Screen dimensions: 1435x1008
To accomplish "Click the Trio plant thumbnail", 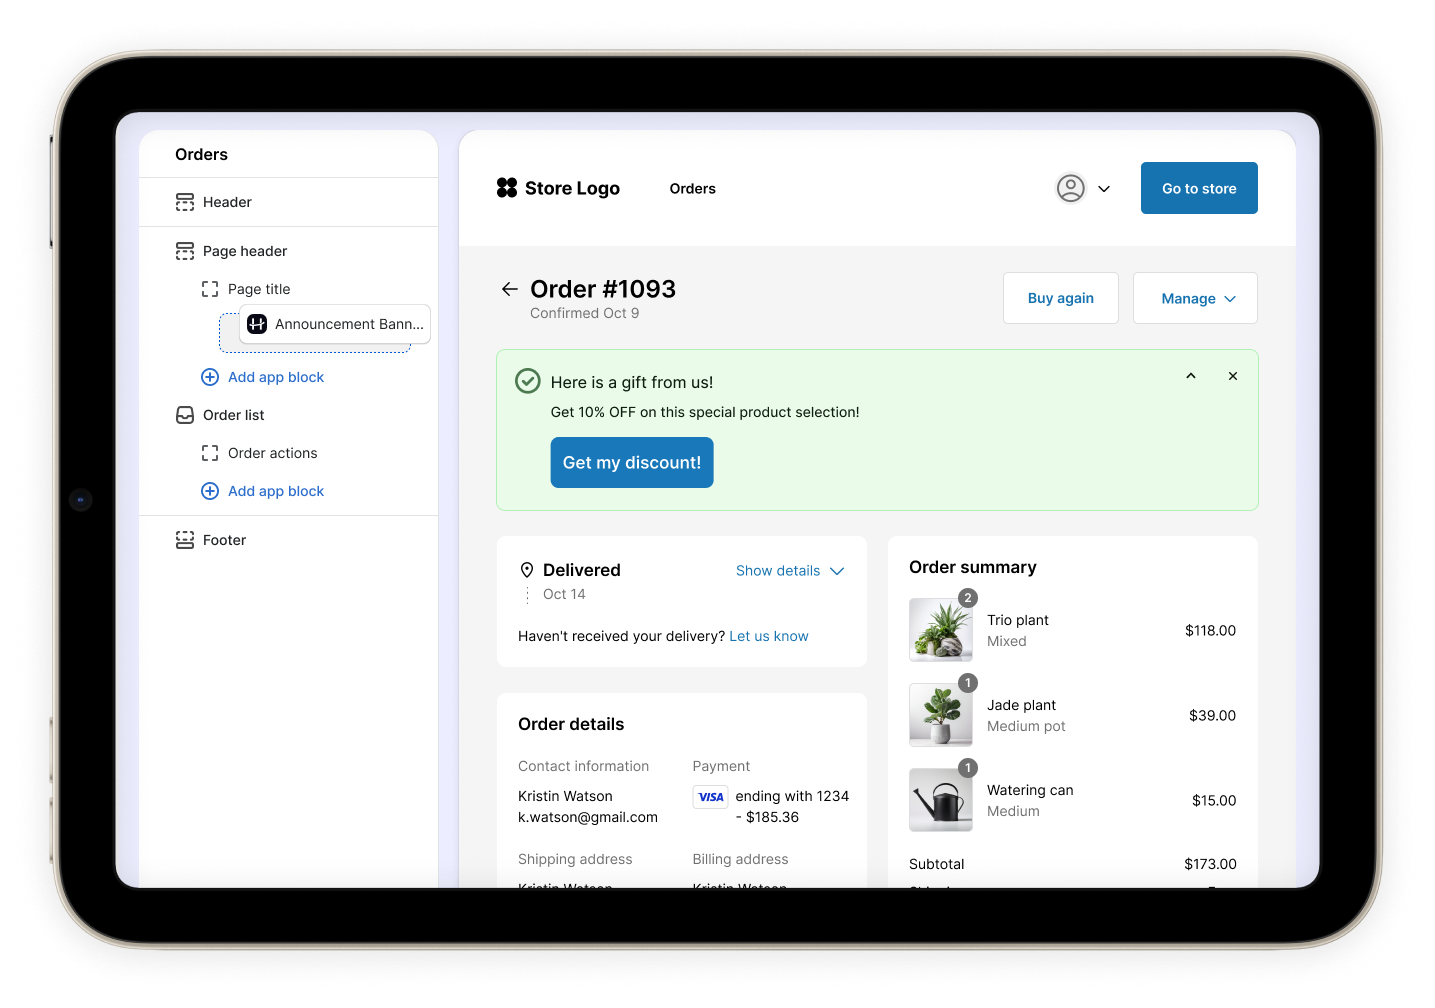I will pos(941,630).
